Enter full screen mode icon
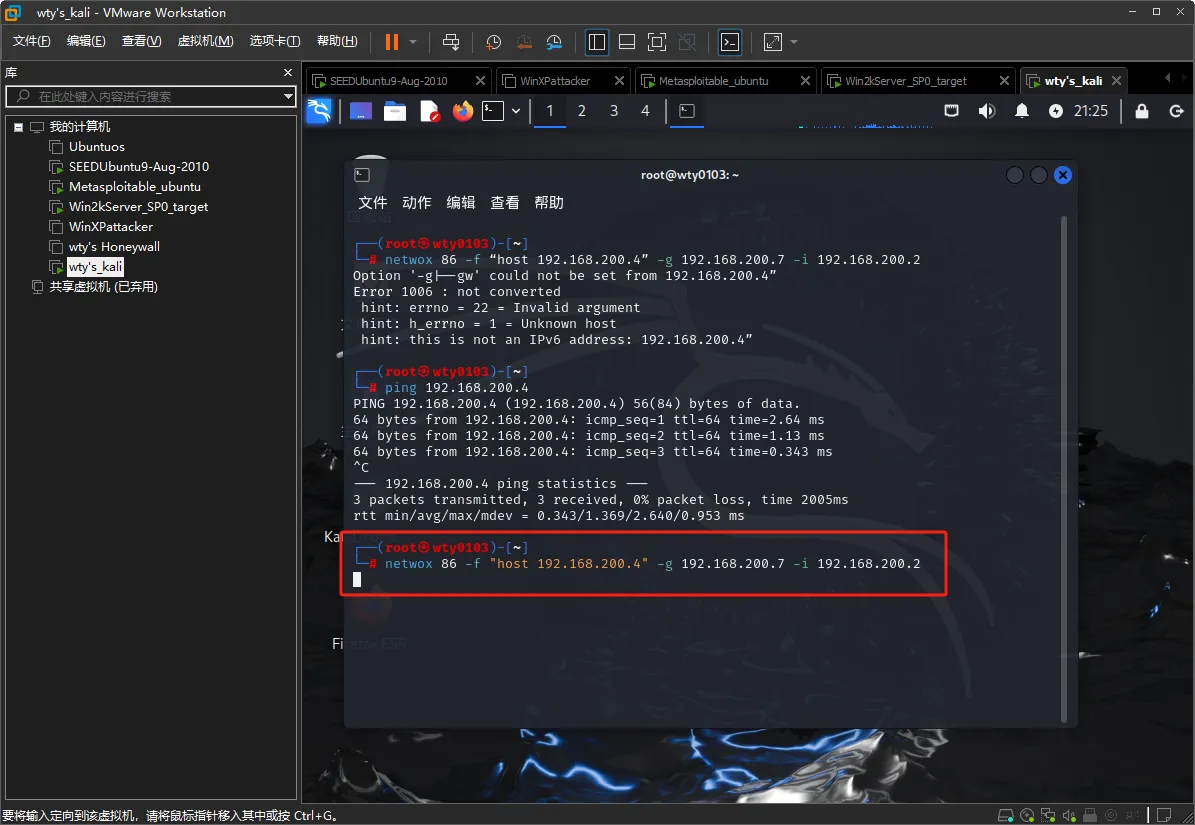The height and width of the screenshot is (825, 1195). (657, 42)
